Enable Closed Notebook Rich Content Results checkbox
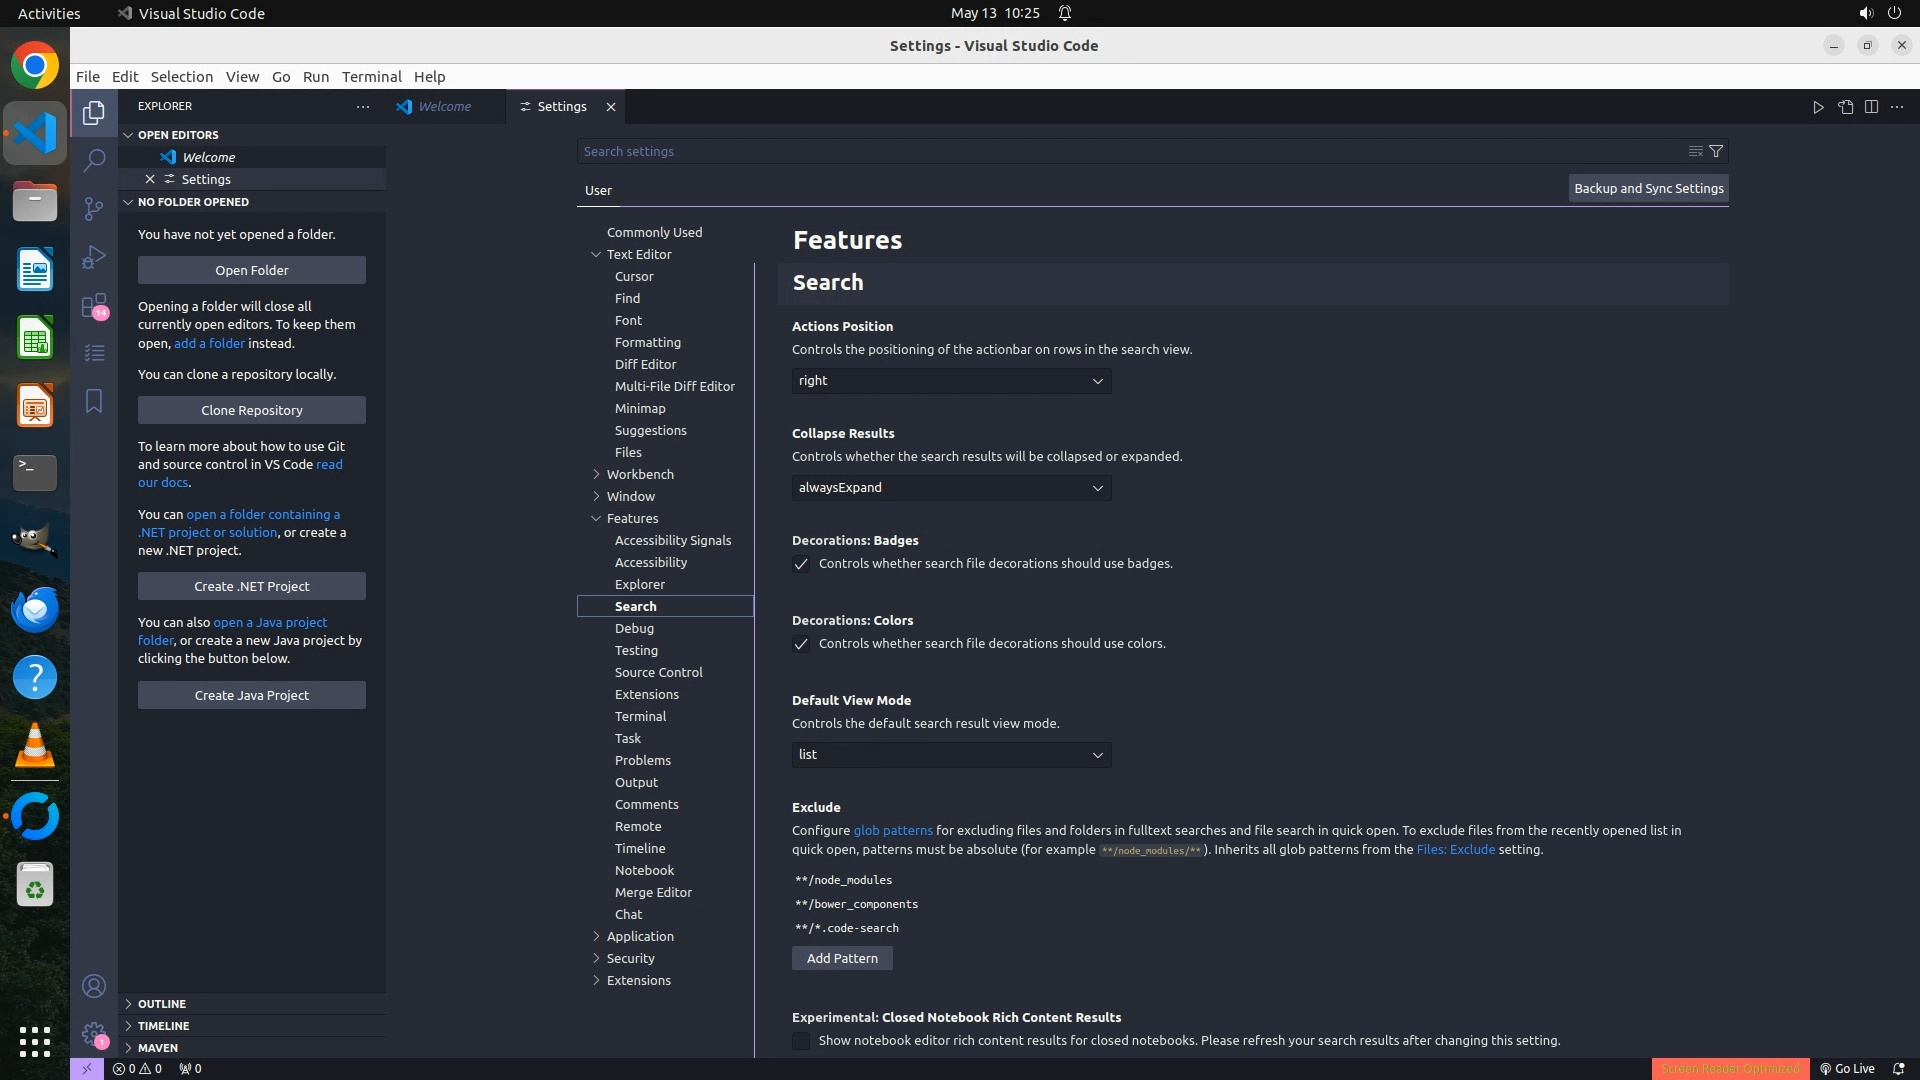The width and height of the screenshot is (1920, 1080). click(801, 1041)
